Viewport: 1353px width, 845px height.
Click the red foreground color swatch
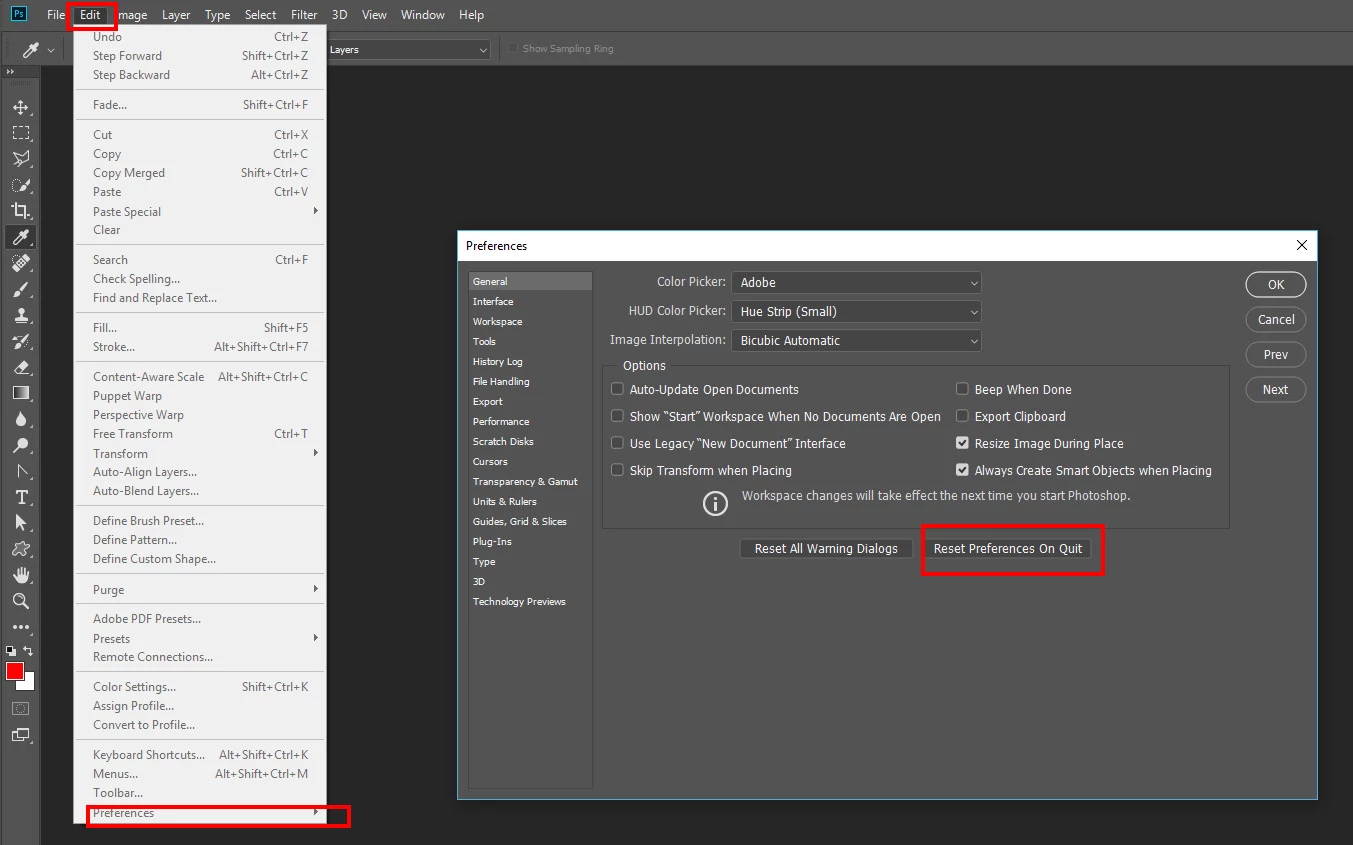point(15,671)
